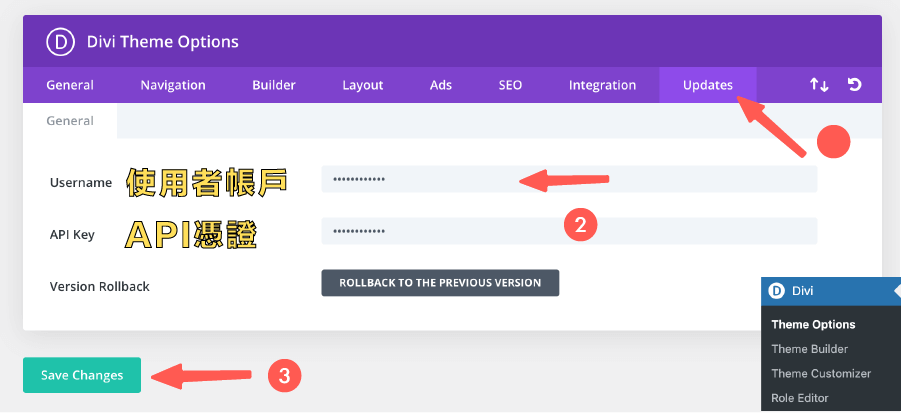The width and height of the screenshot is (901, 413).
Task: Select the Layout tab
Action: pos(363,85)
